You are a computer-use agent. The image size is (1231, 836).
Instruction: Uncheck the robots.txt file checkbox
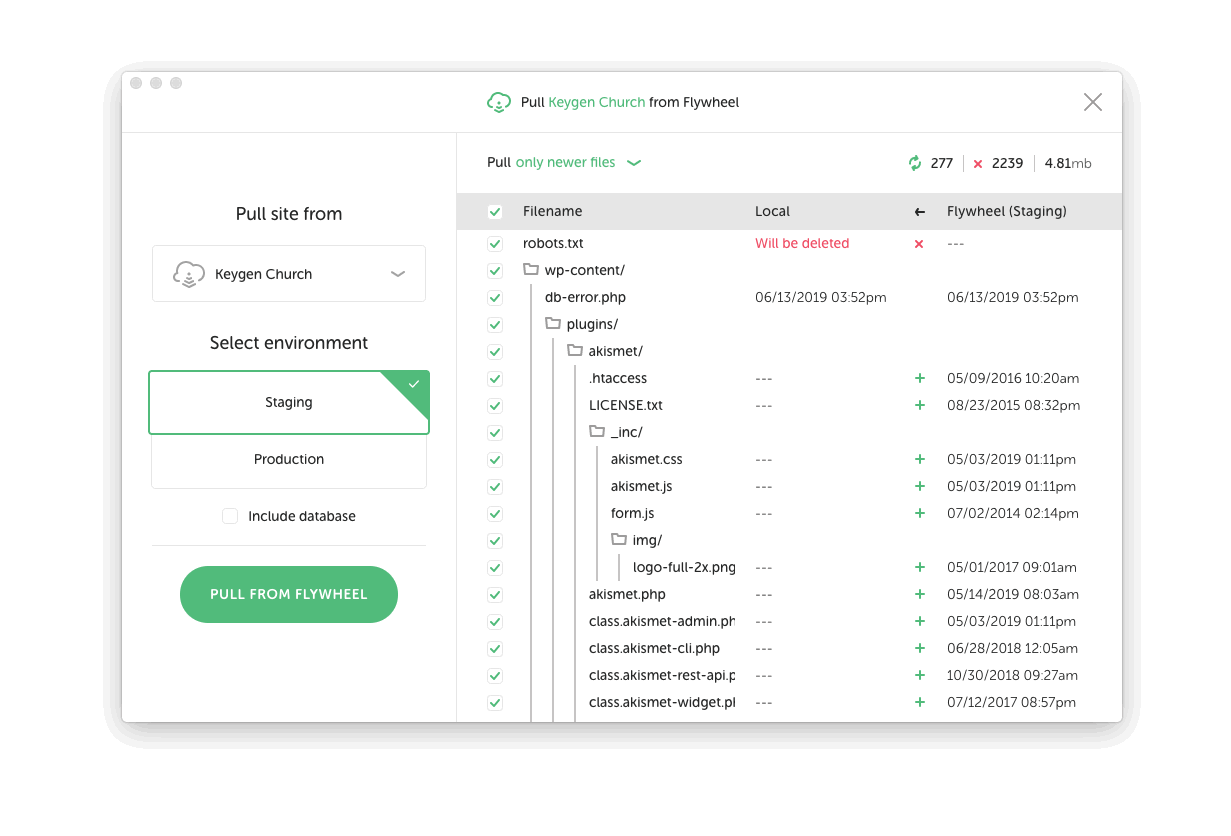click(495, 244)
